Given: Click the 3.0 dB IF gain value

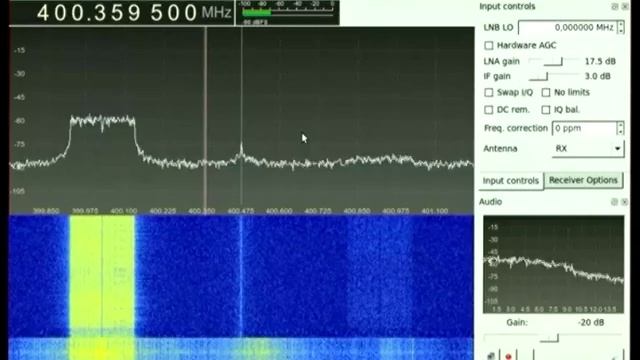Looking at the screenshot, I should [598, 76].
